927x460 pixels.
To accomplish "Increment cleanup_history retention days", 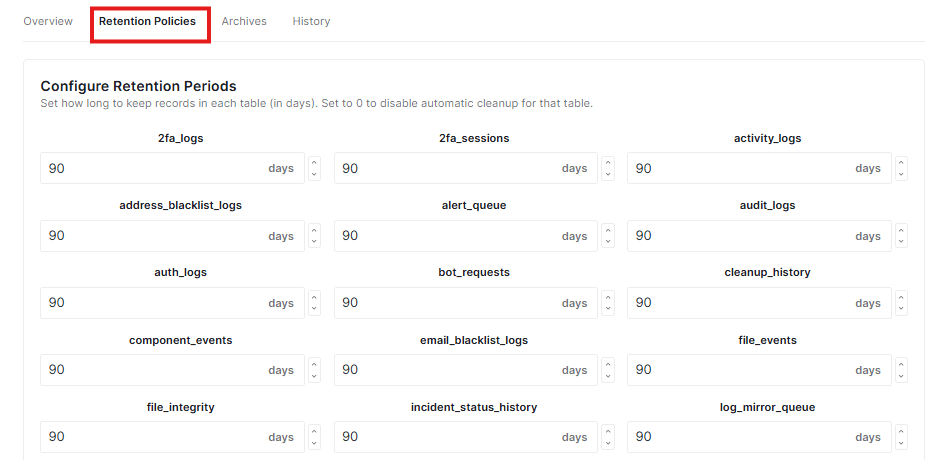I will coord(901,297).
